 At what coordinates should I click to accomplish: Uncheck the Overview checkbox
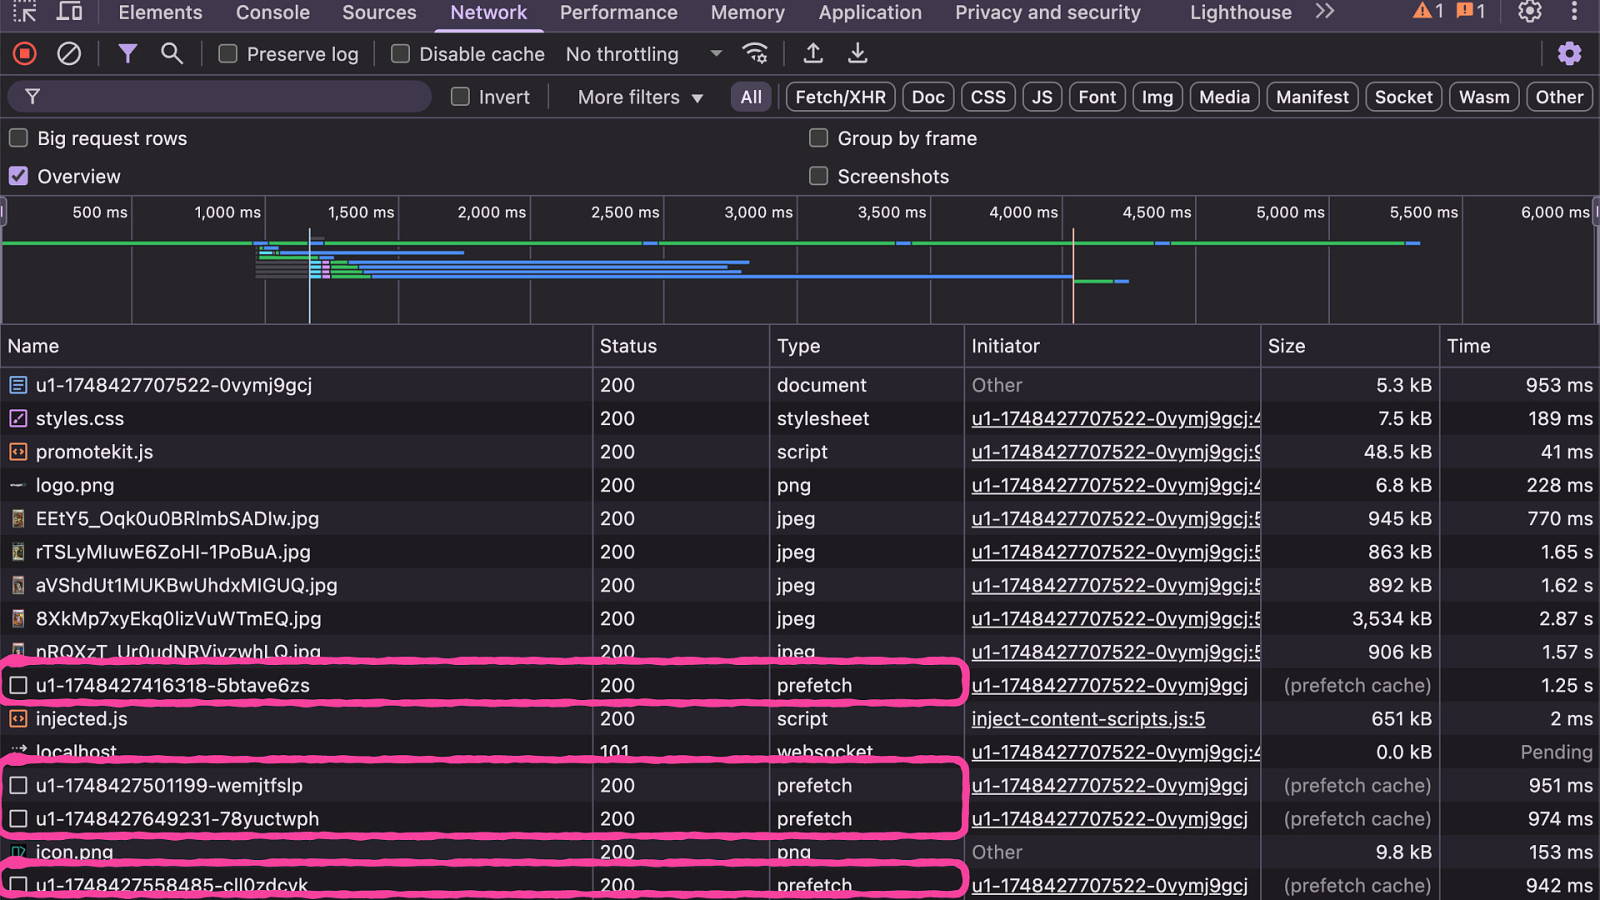tap(19, 177)
